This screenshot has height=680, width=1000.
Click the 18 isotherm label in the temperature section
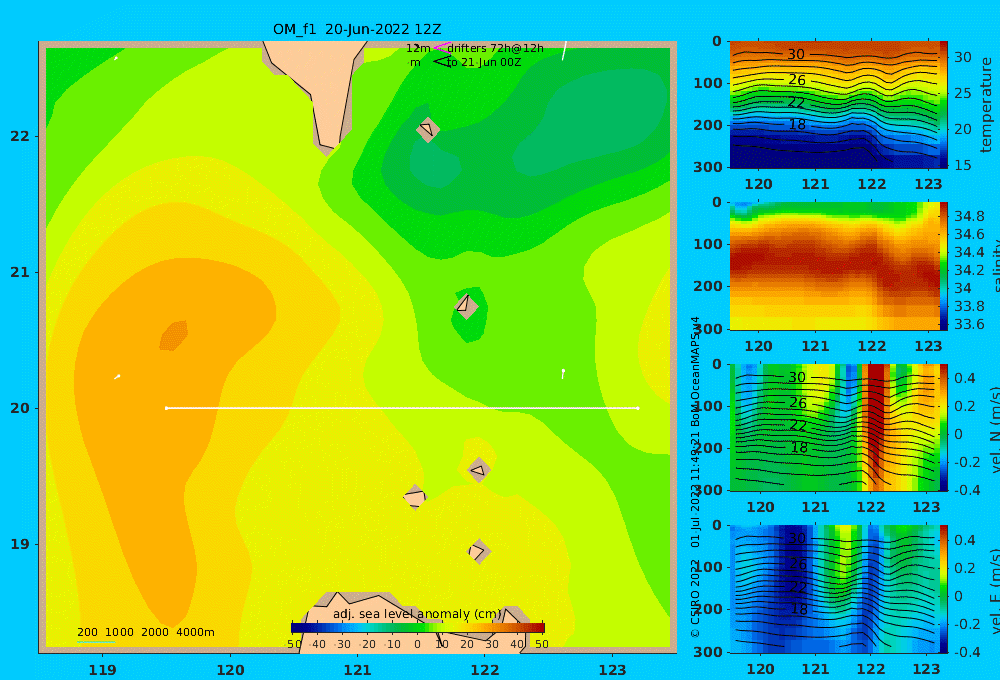[x=797, y=124]
